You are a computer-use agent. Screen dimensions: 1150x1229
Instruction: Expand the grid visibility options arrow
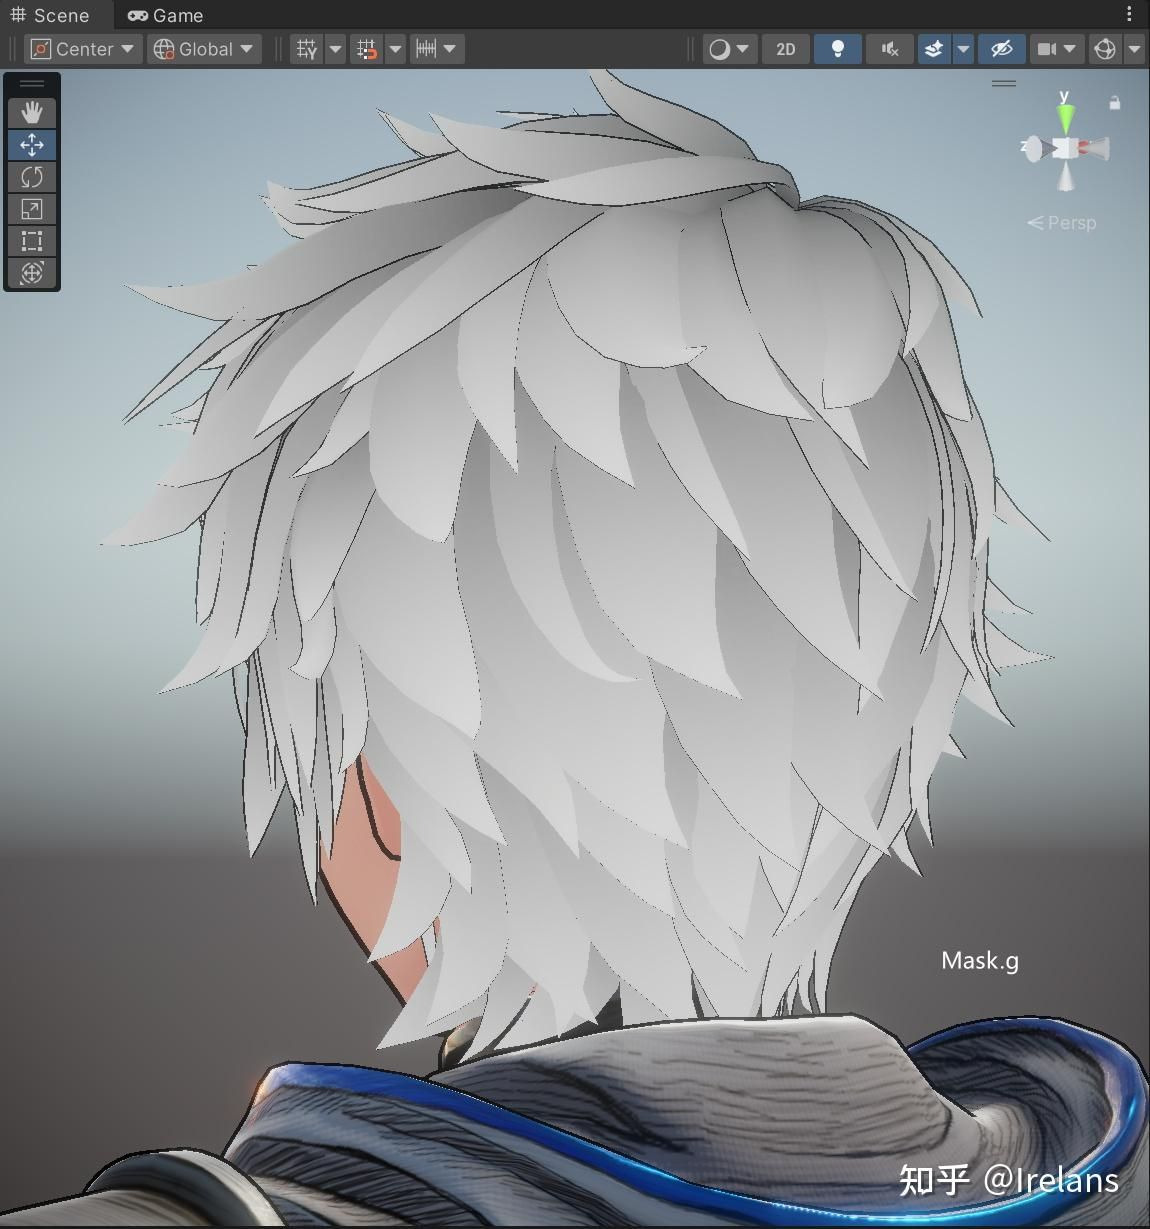click(x=336, y=49)
